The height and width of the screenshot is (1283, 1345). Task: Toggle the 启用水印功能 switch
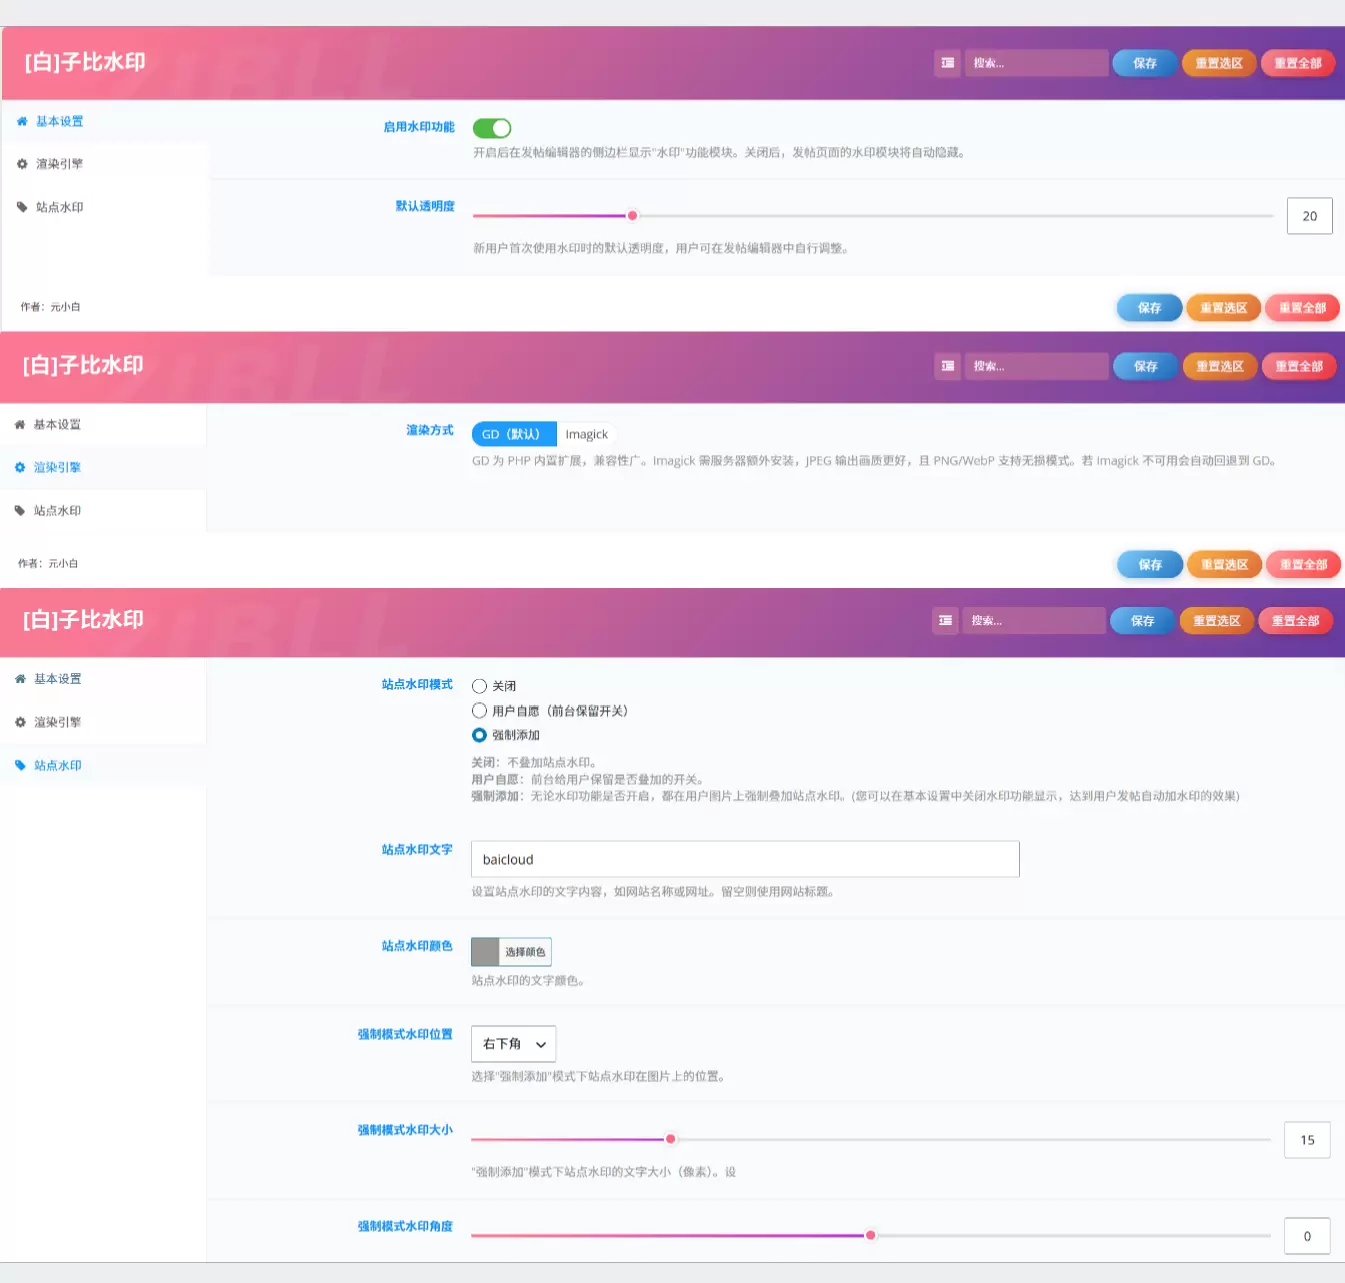492,128
